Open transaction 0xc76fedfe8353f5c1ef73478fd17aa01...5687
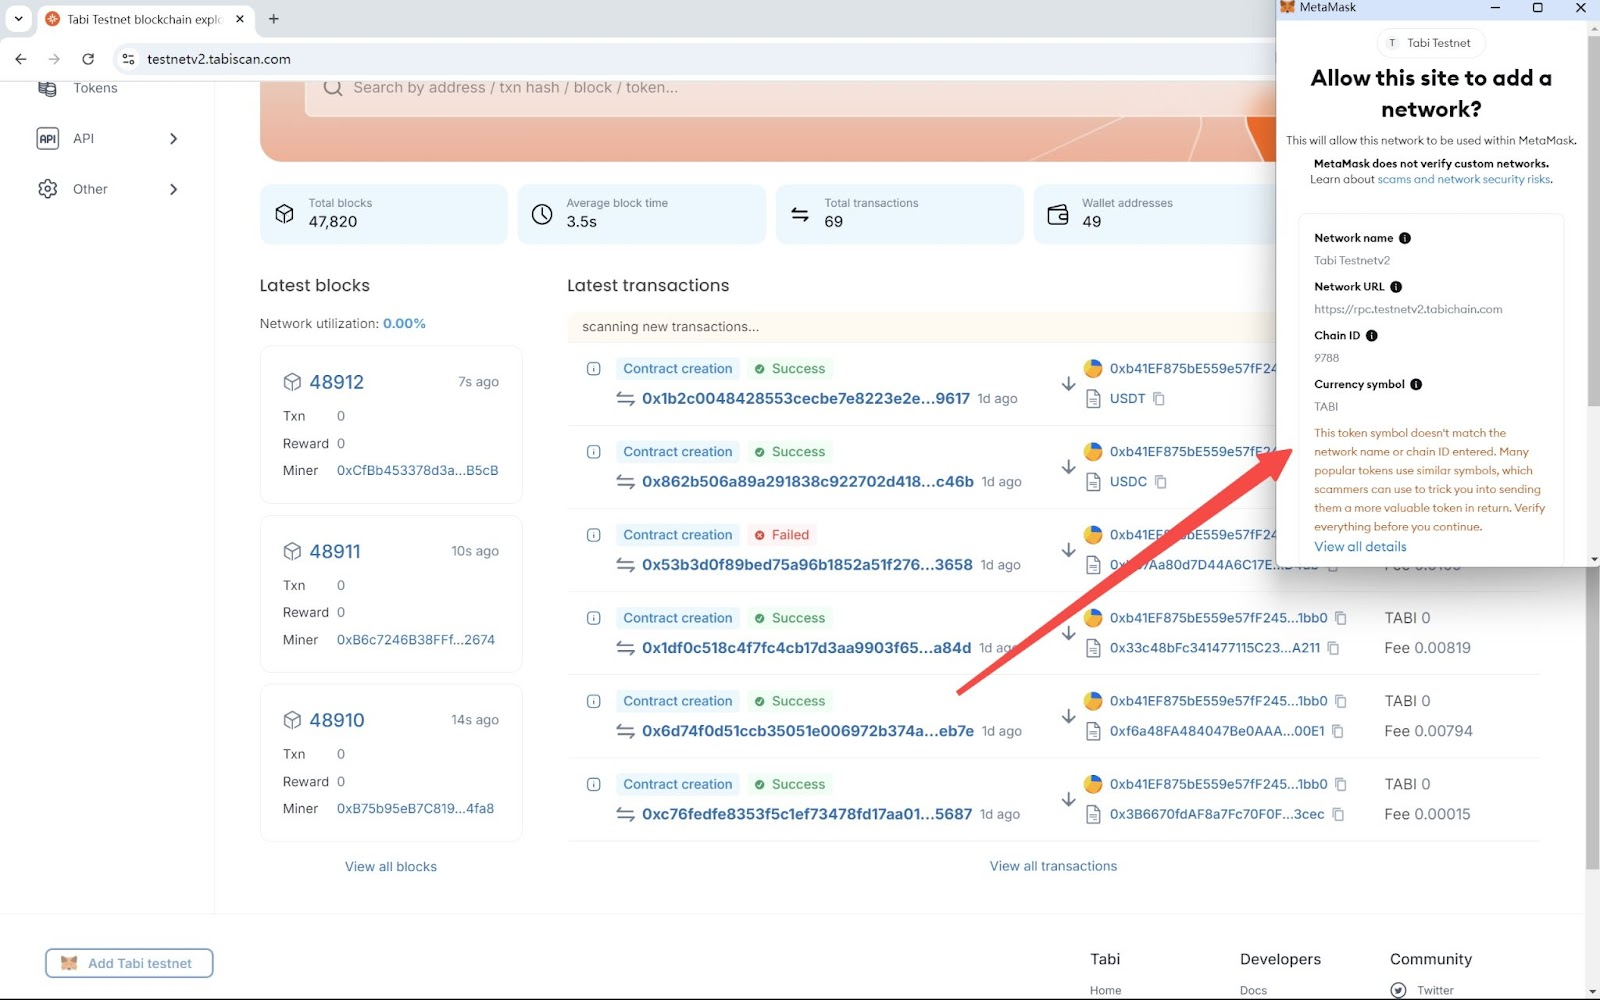The height and width of the screenshot is (1000, 1600). pos(807,814)
